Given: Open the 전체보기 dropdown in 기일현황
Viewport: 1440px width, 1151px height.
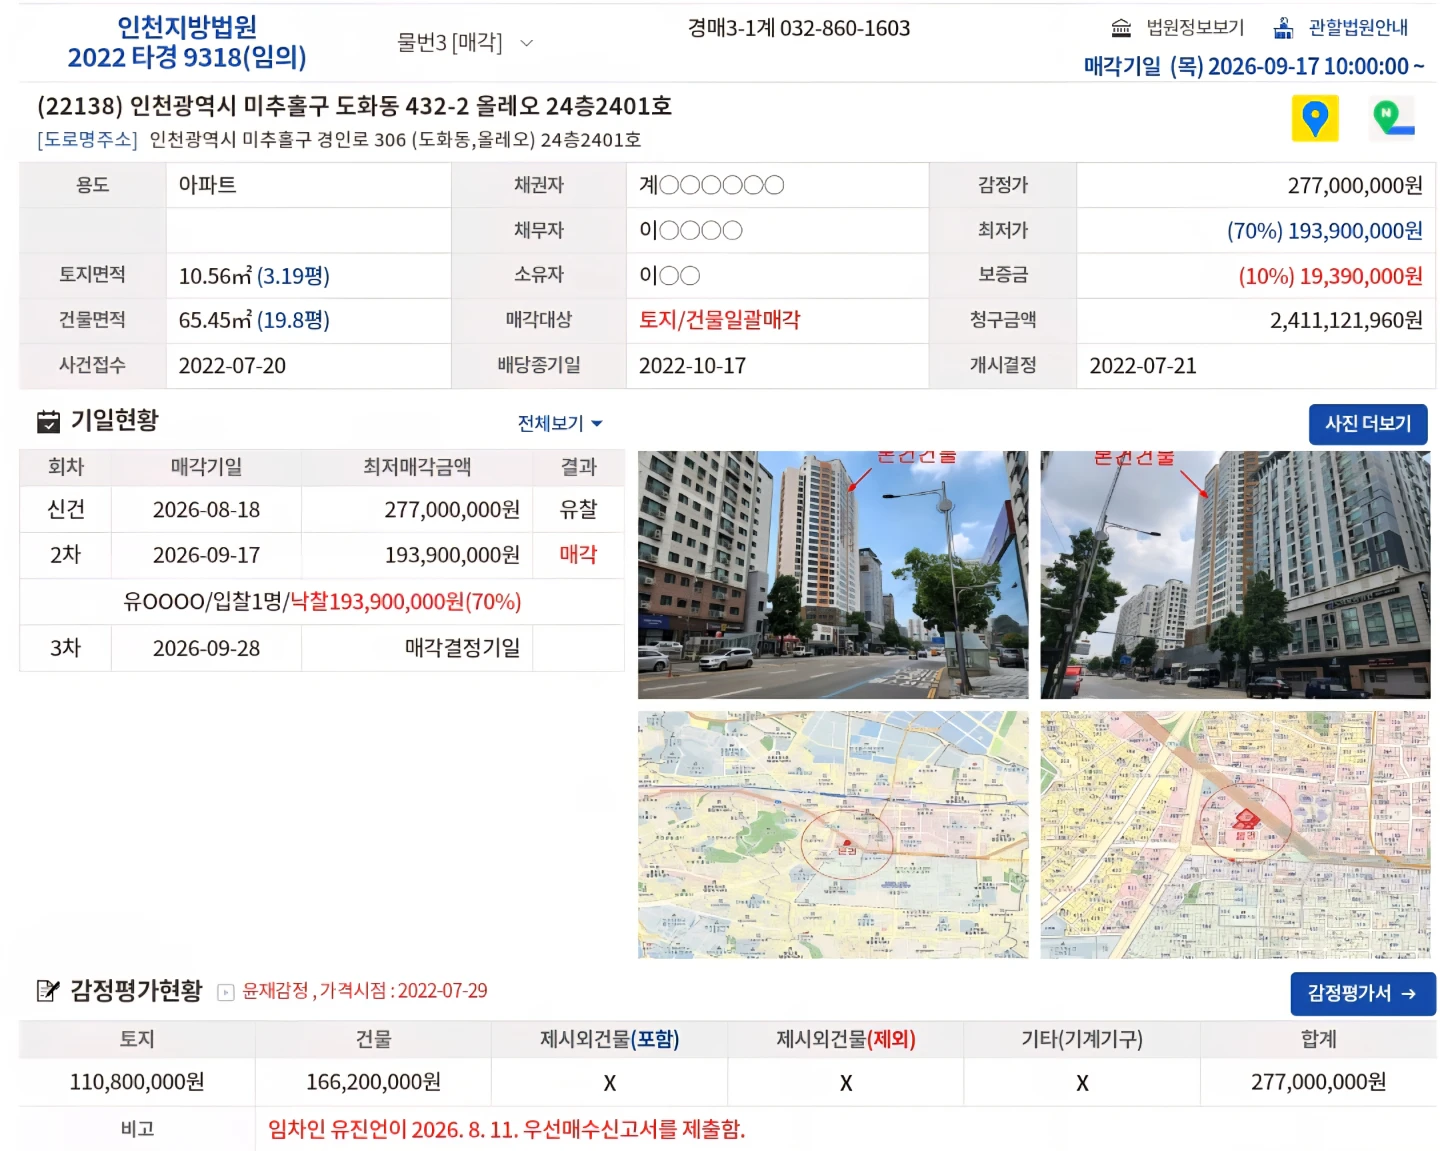Looking at the screenshot, I should point(560,423).
